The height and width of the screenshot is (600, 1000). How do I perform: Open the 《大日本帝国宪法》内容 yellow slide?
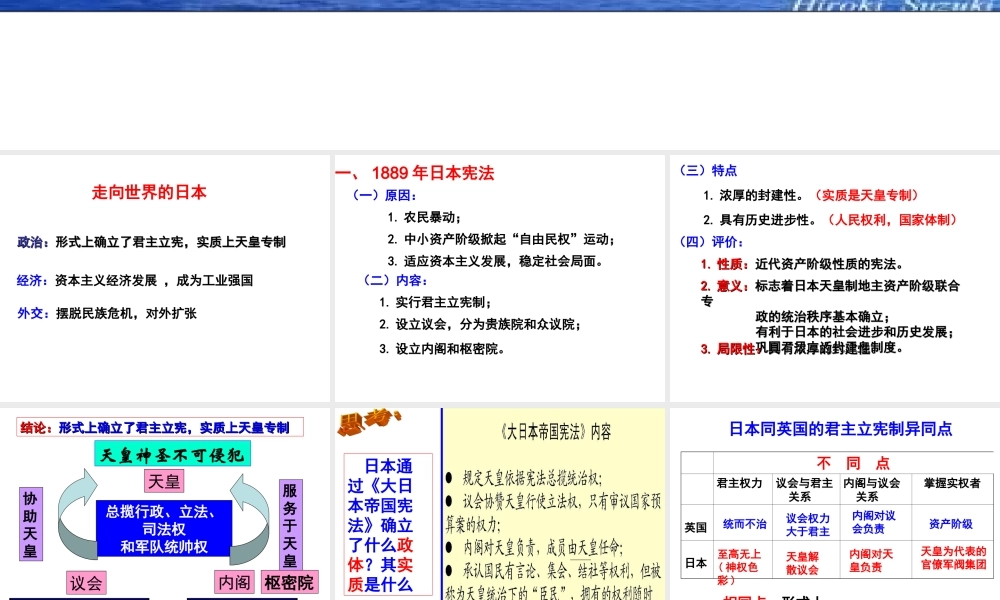[x=554, y=504]
